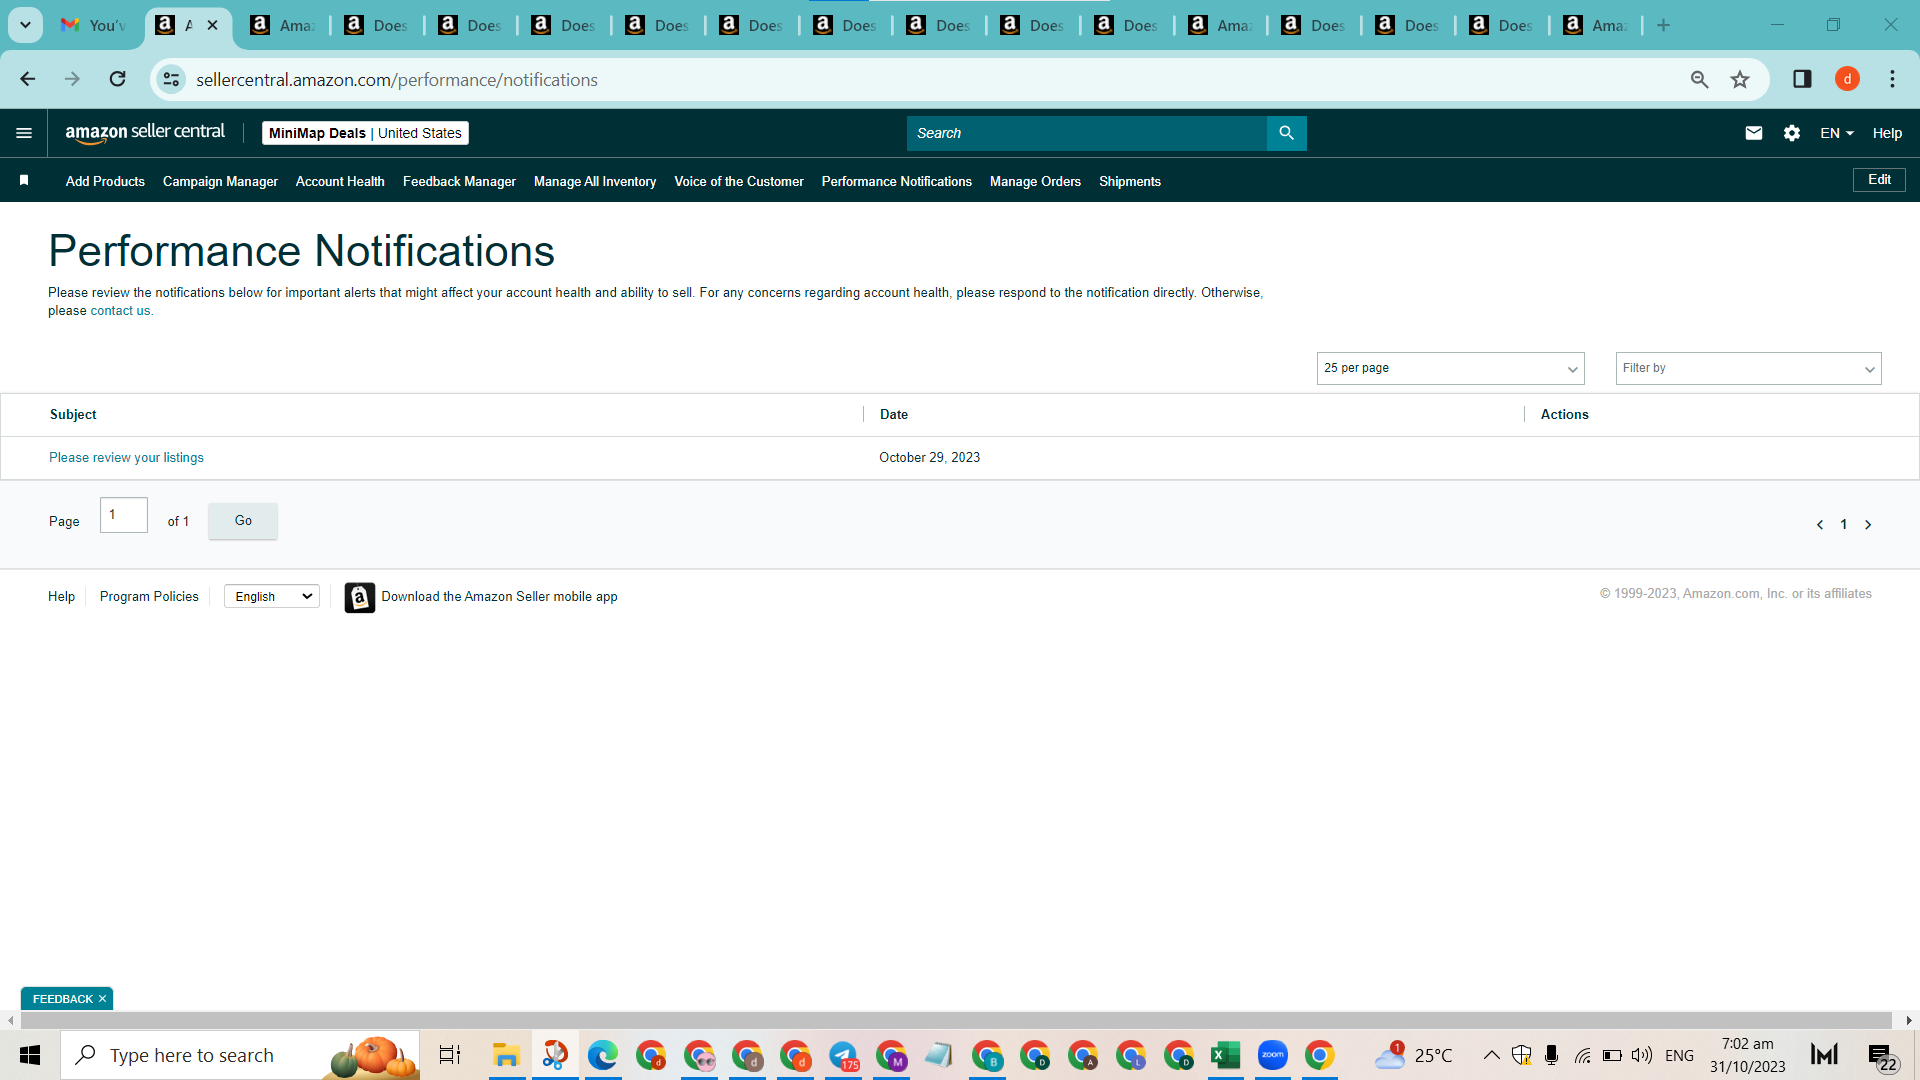Open the English language selector in footer
This screenshot has height=1080, width=1920.
tap(272, 596)
